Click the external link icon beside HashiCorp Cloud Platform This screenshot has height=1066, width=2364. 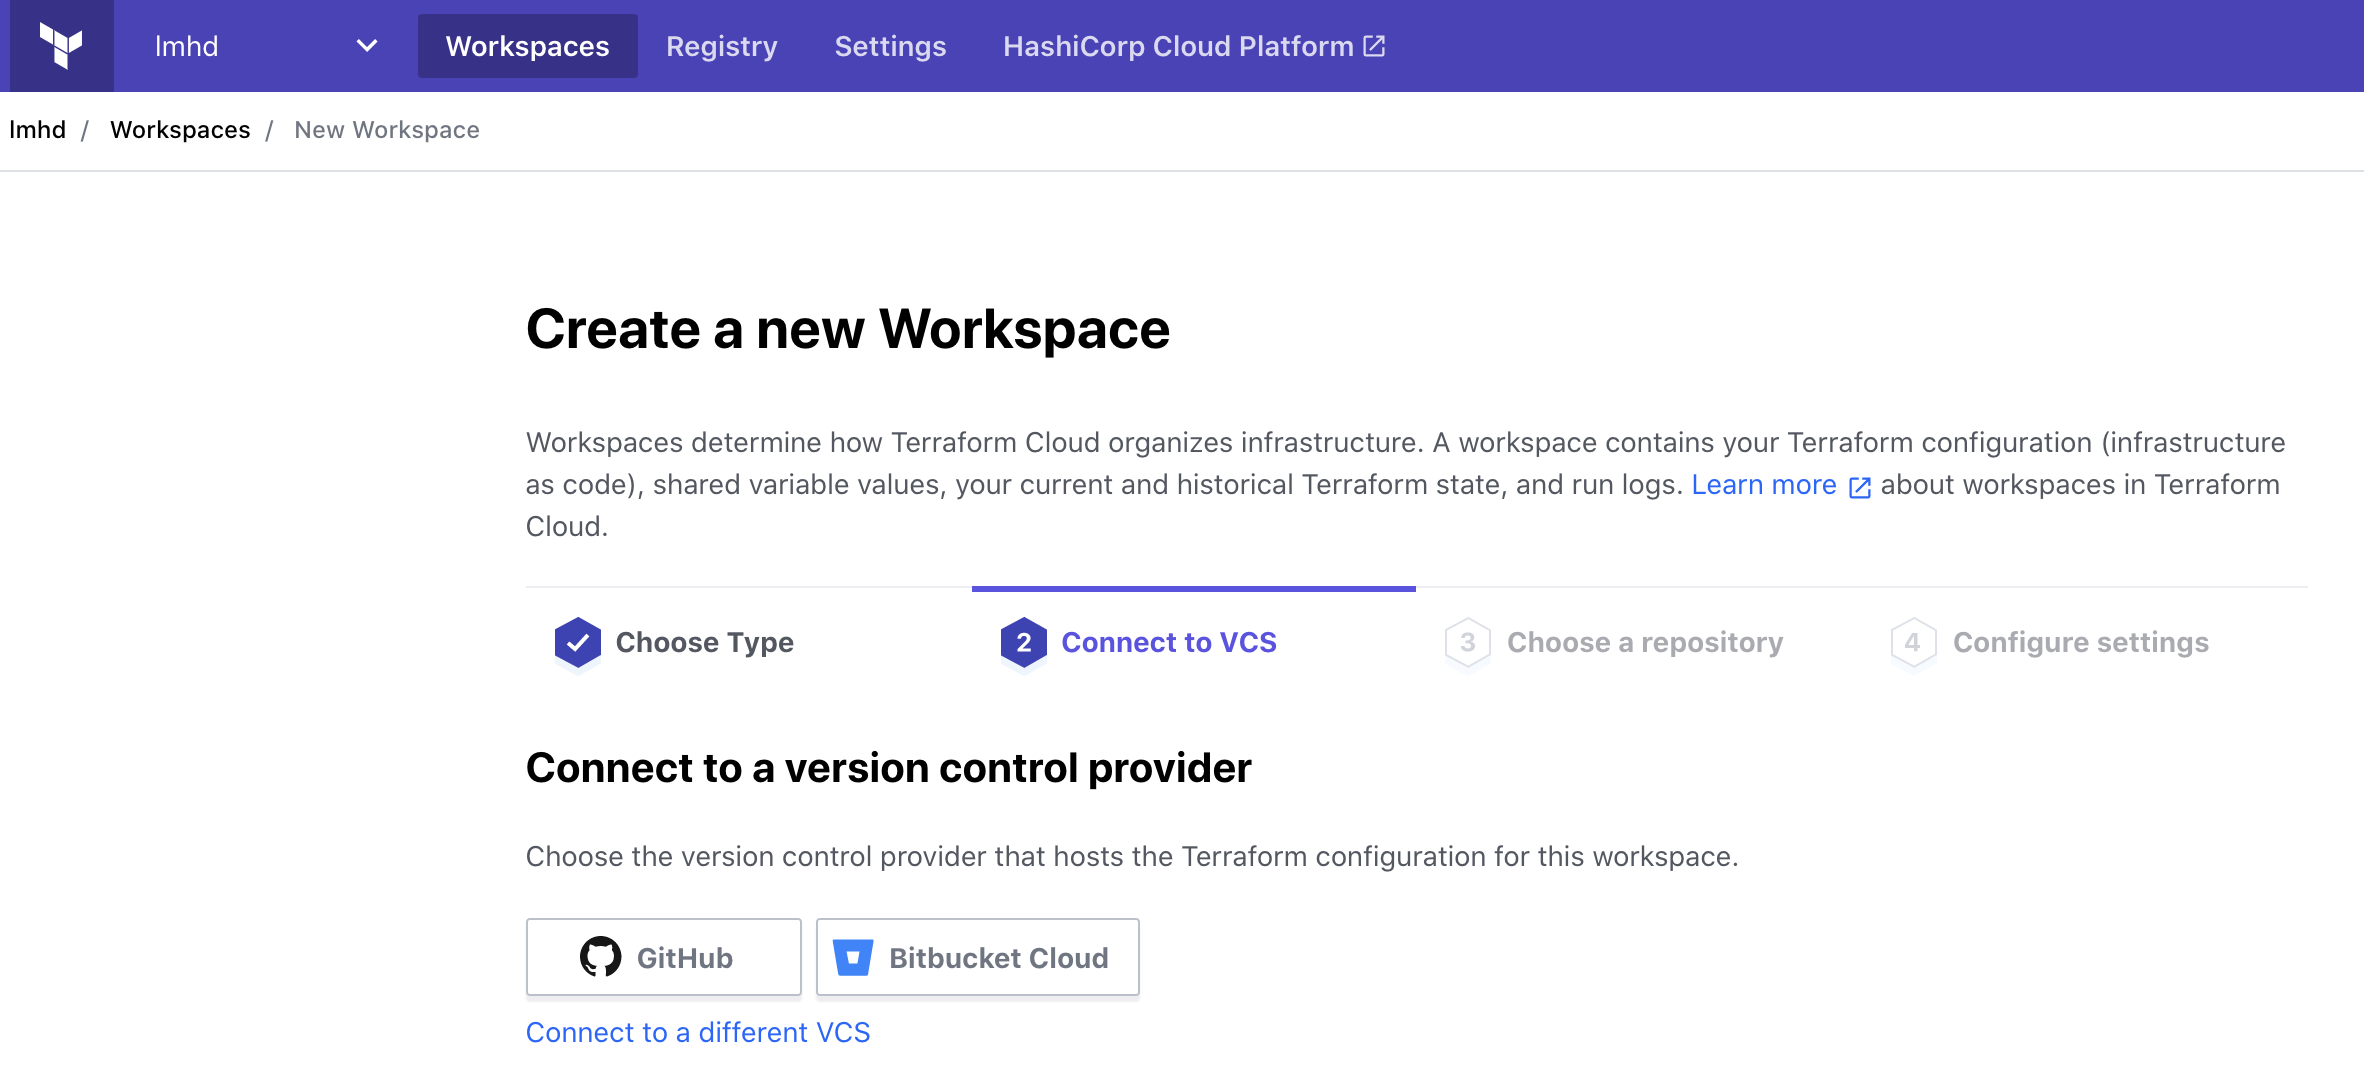[1374, 45]
